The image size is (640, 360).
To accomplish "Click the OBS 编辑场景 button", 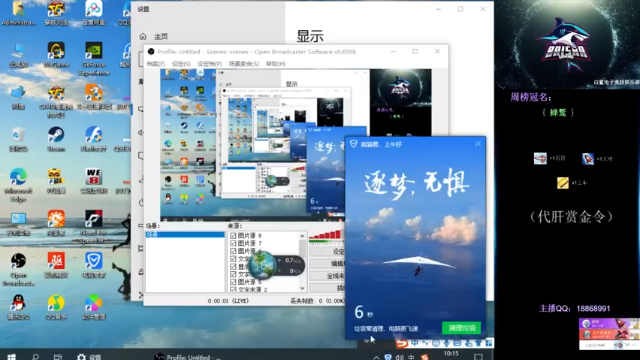I will [x=327, y=264].
